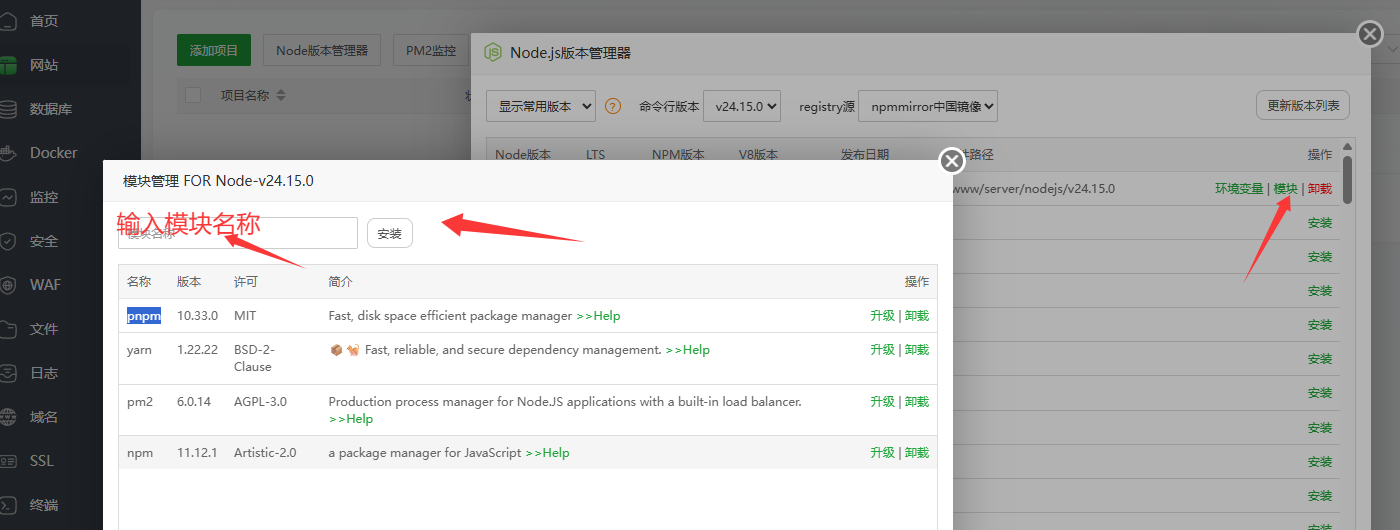Click the red 卸载 link for v24.15.0
The width and height of the screenshot is (1400, 530).
[x=1320, y=189]
